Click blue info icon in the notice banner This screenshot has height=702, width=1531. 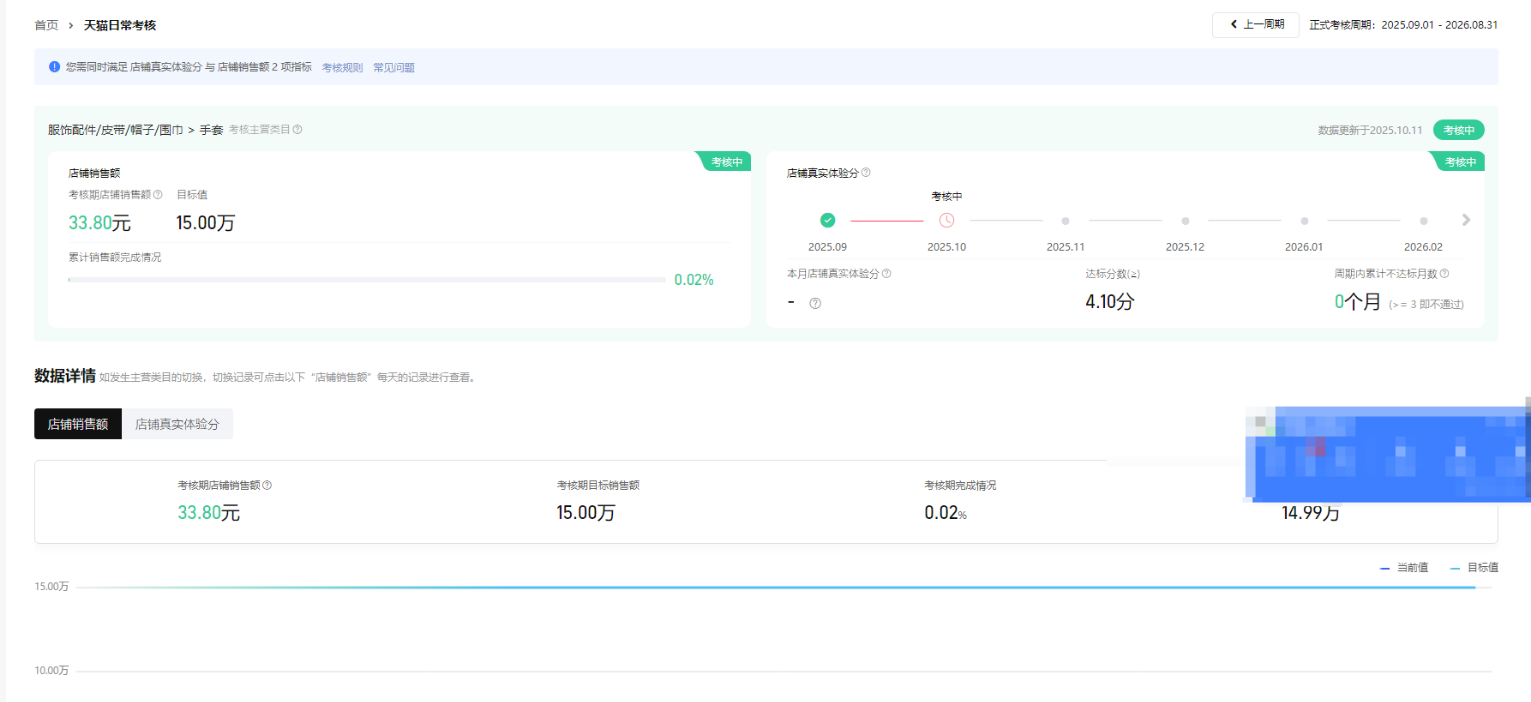[x=55, y=67]
